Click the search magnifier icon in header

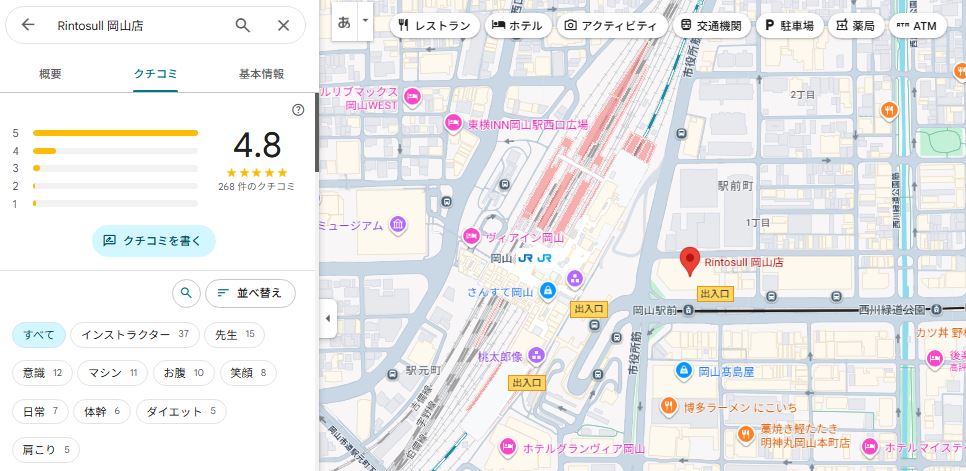tap(243, 25)
